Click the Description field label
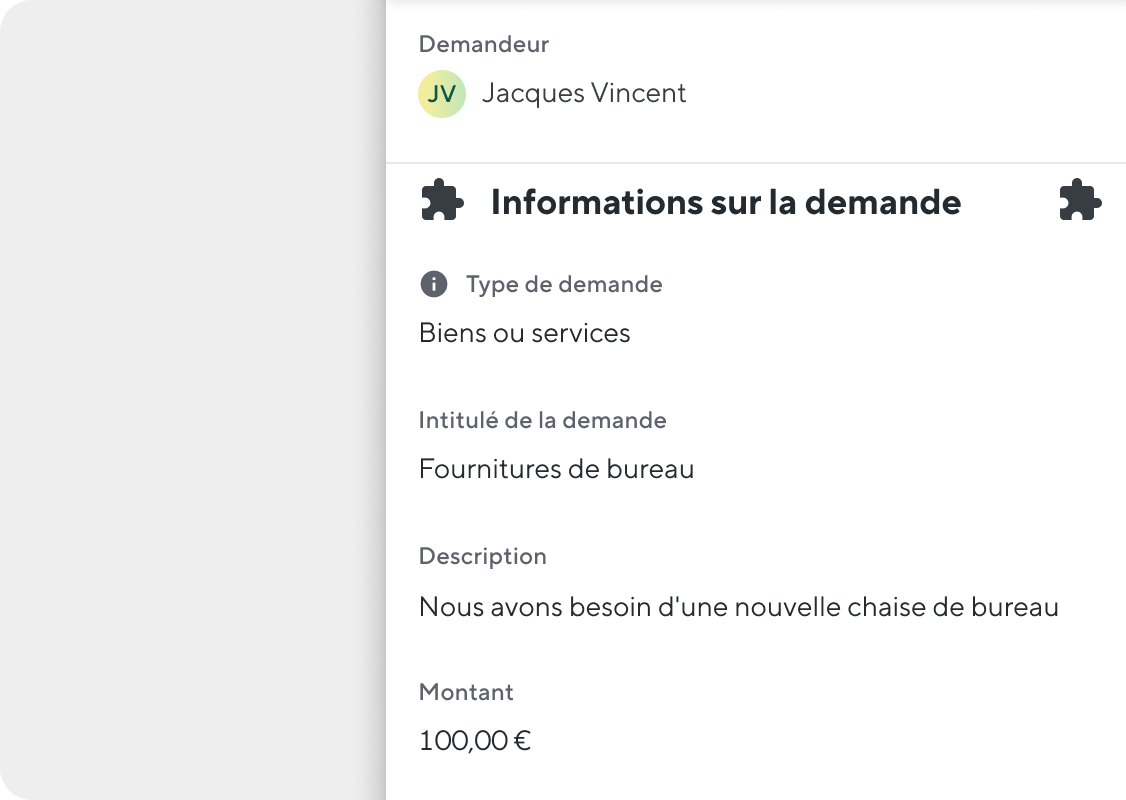 click(483, 557)
